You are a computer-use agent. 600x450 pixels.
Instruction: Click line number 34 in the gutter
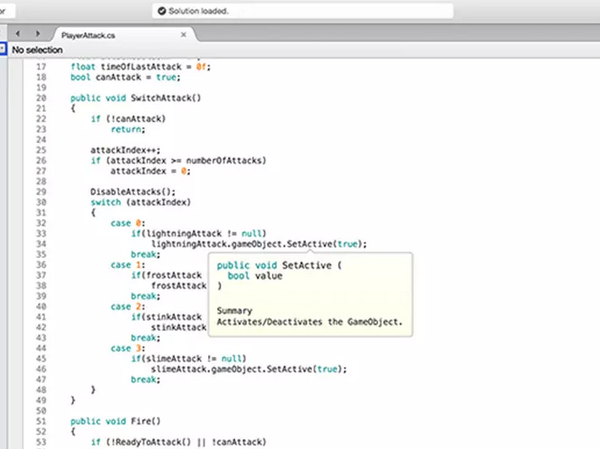pyautogui.click(x=41, y=244)
